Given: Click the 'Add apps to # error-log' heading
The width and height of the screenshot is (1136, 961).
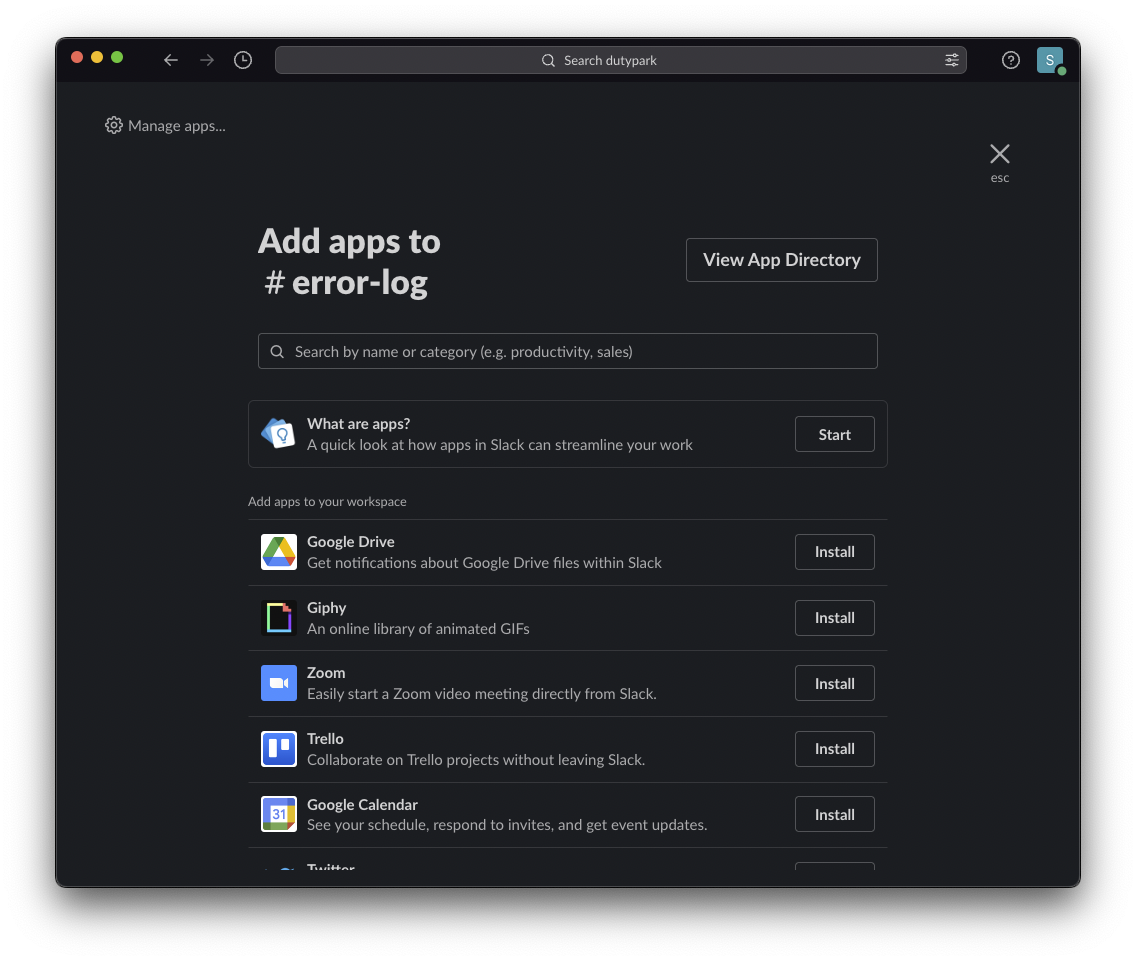Looking at the screenshot, I should pos(350,262).
